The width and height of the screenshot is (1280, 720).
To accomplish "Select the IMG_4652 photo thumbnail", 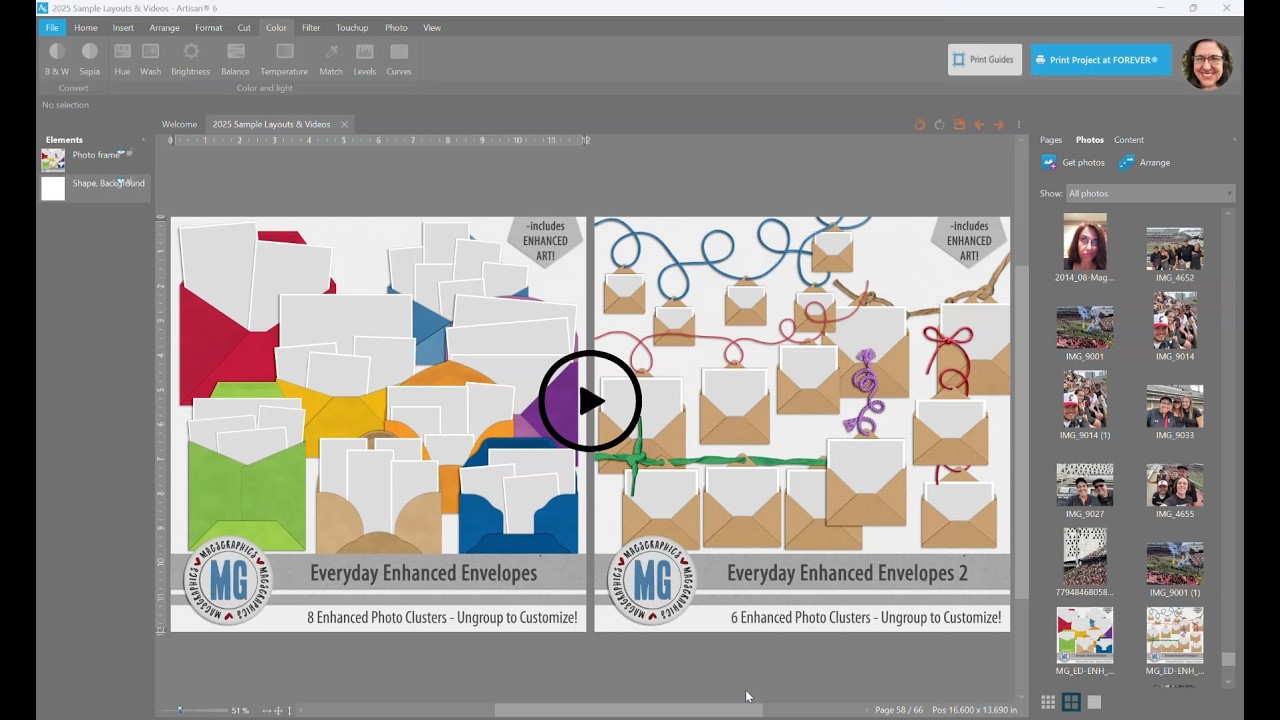I will (1175, 249).
